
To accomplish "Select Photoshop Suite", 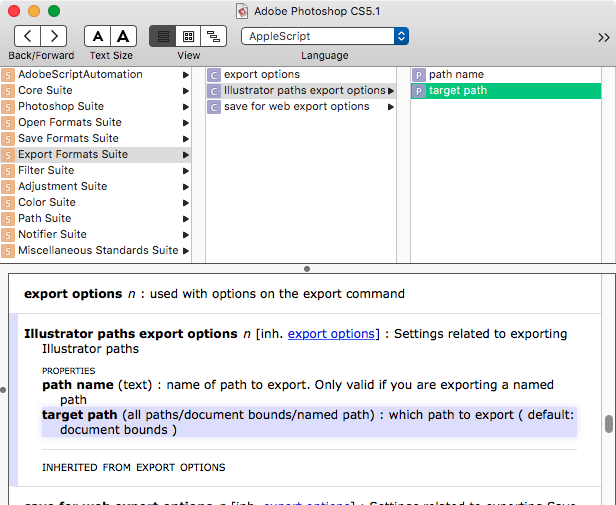I will (x=95, y=107).
